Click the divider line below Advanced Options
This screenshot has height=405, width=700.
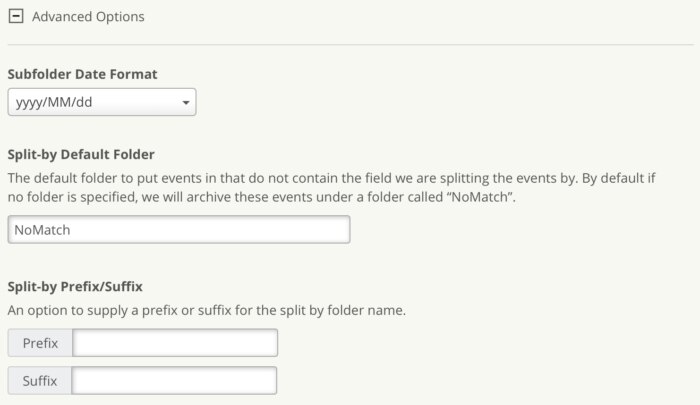350,44
